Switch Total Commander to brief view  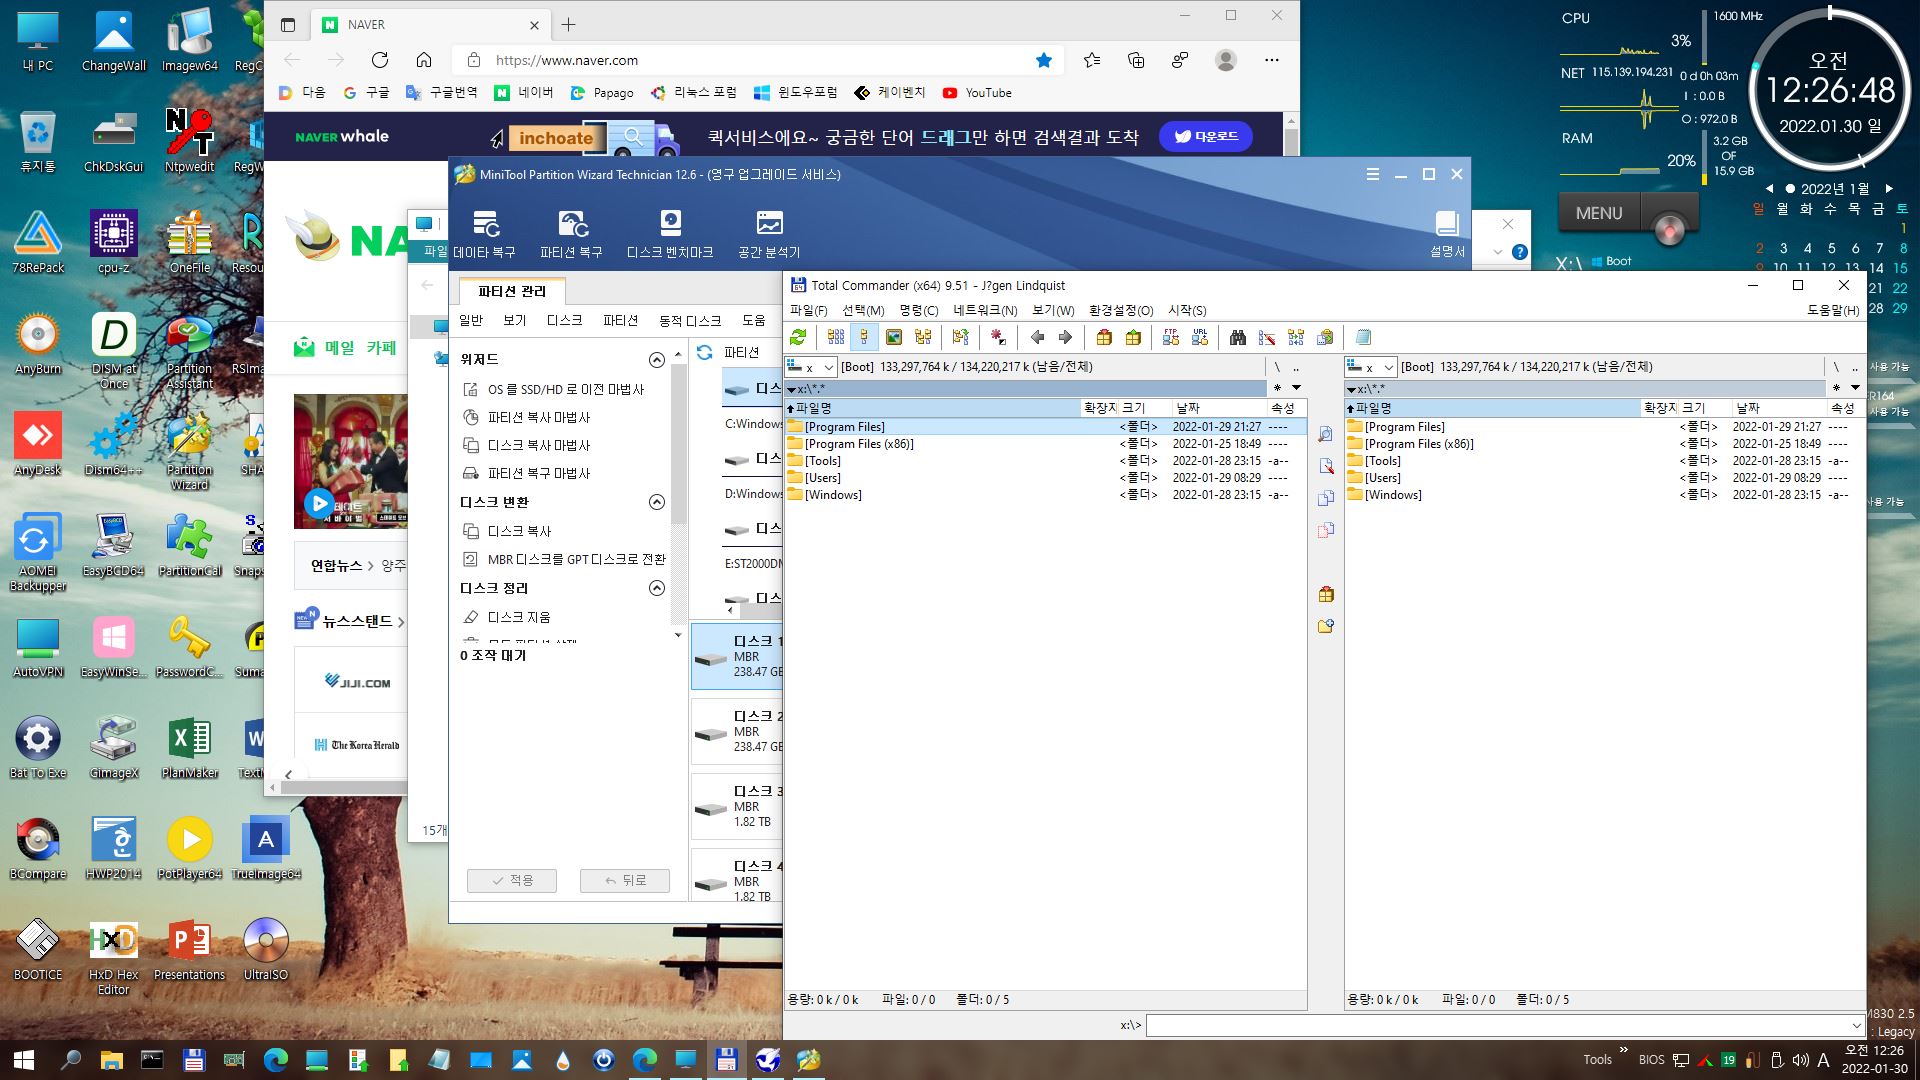836,337
